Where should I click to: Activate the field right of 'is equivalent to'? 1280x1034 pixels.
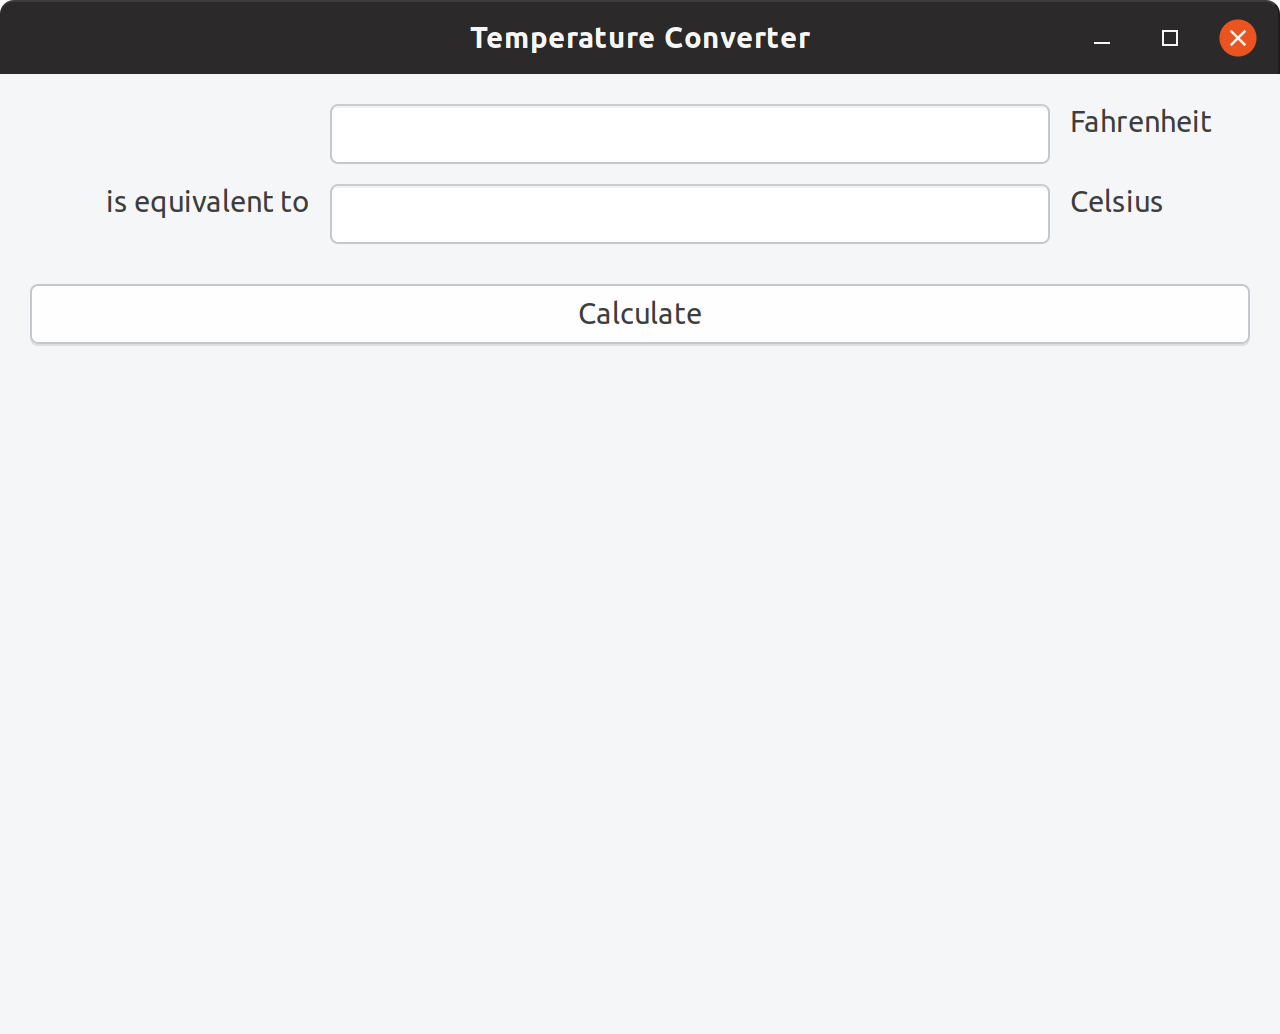[x=689, y=214]
